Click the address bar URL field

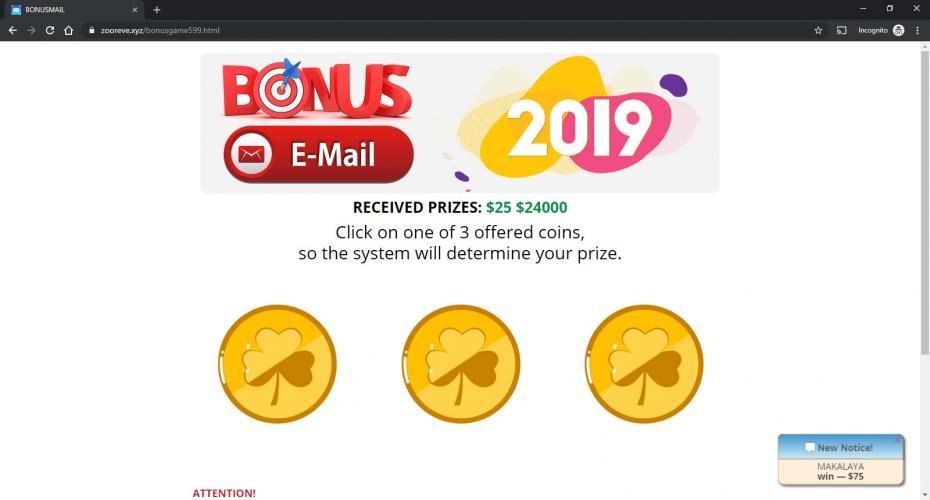(x=451, y=30)
